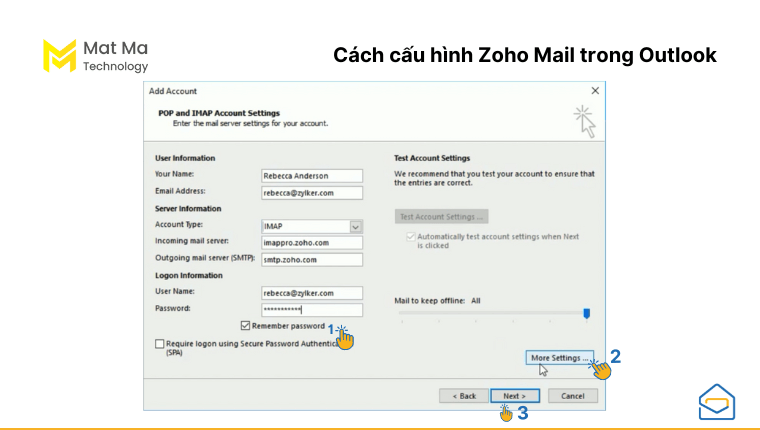Click the Test Account Settings button

pos(442,217)
